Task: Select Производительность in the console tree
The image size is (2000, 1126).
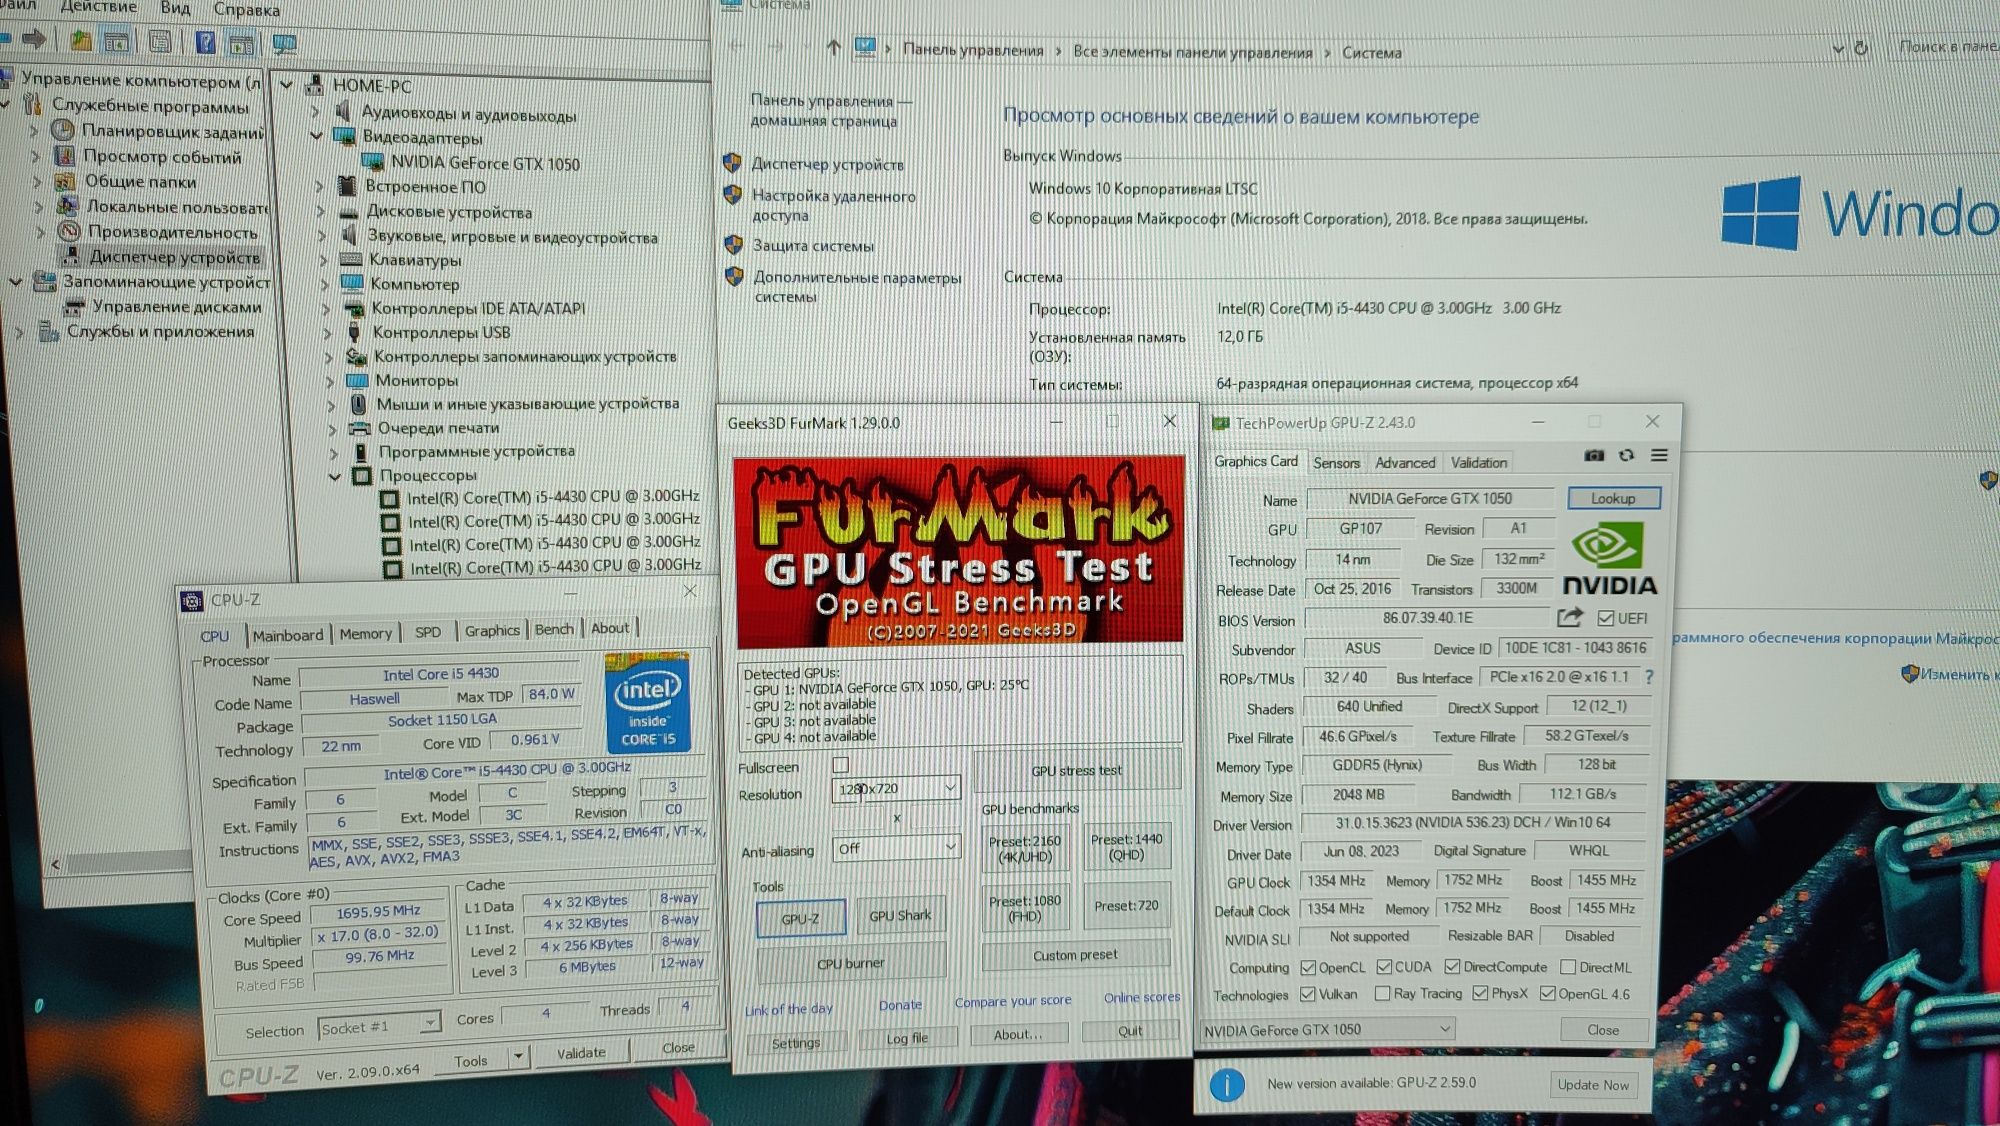Action: 158,232
